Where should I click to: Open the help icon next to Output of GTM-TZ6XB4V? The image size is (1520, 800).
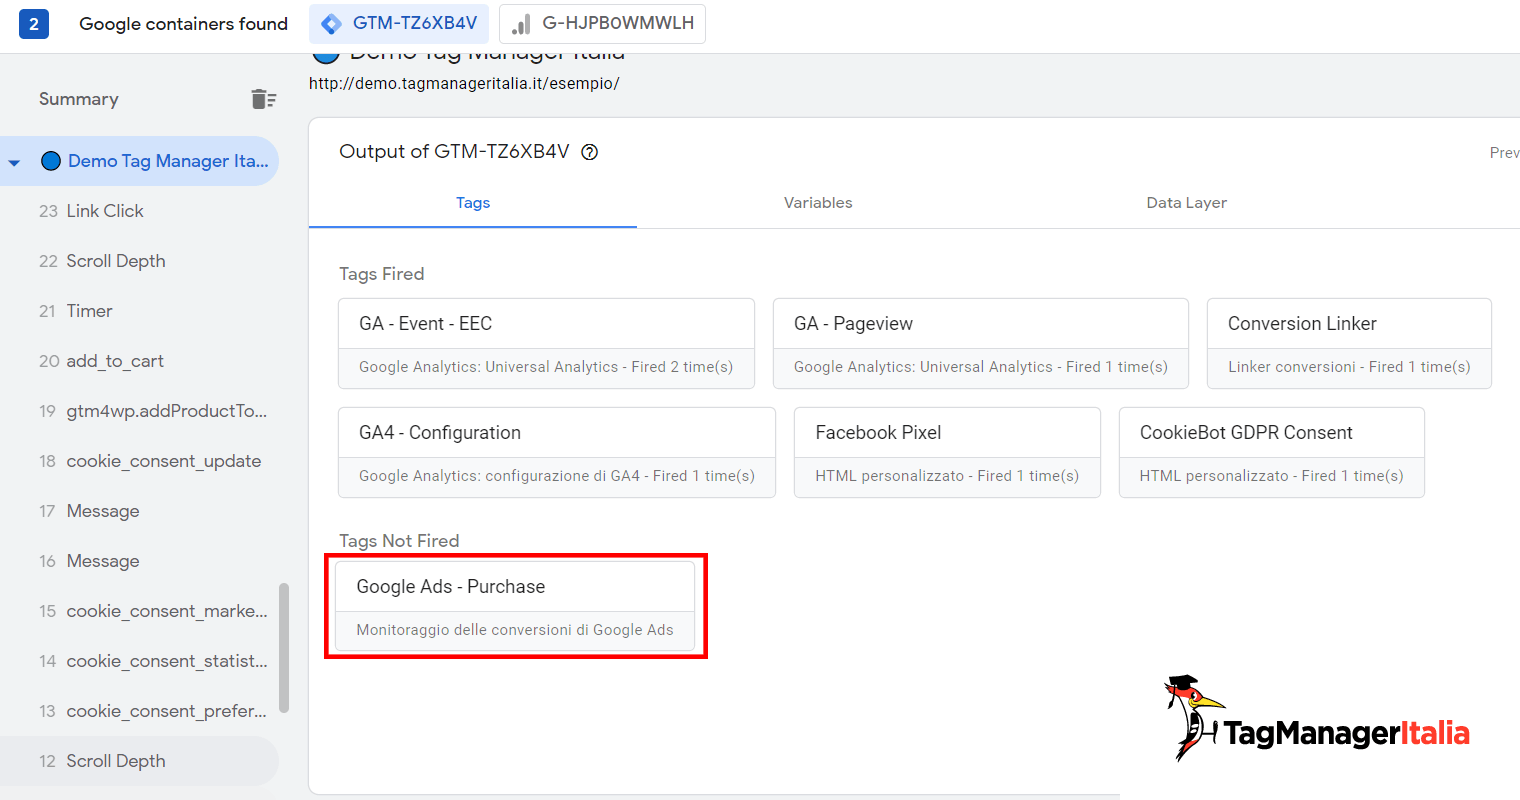(590, 152)
